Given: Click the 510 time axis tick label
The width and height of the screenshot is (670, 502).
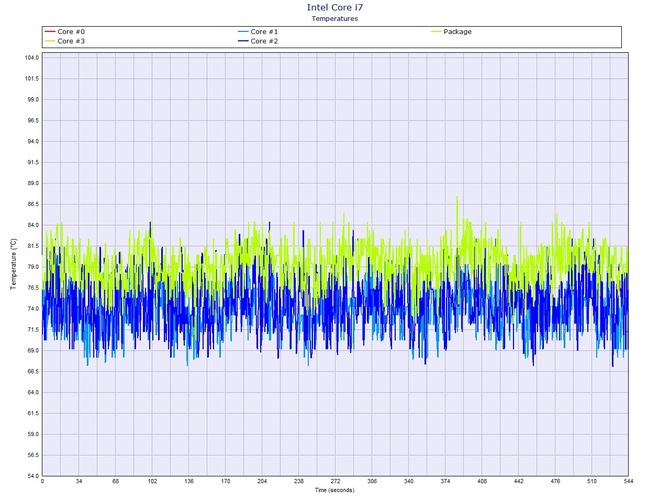Looking at the screenshot, I should click(592, 481).
